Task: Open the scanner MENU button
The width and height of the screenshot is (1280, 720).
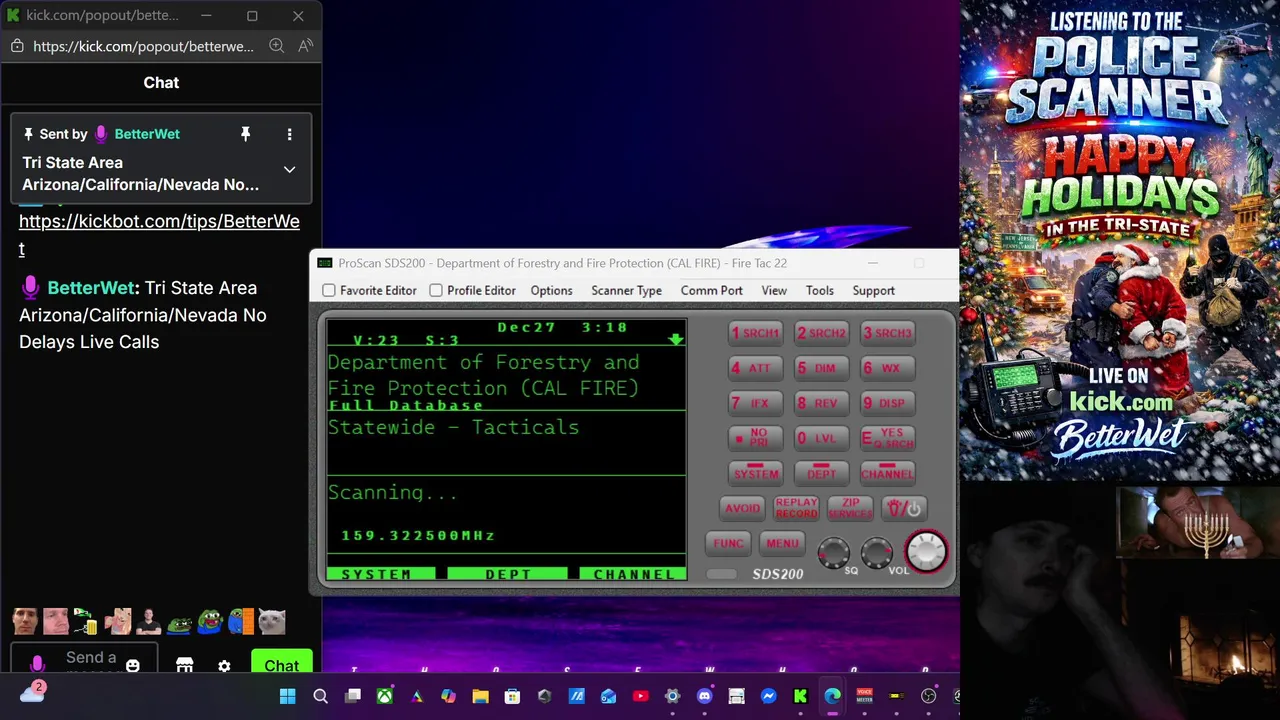Action: click(x=782, y=543)
